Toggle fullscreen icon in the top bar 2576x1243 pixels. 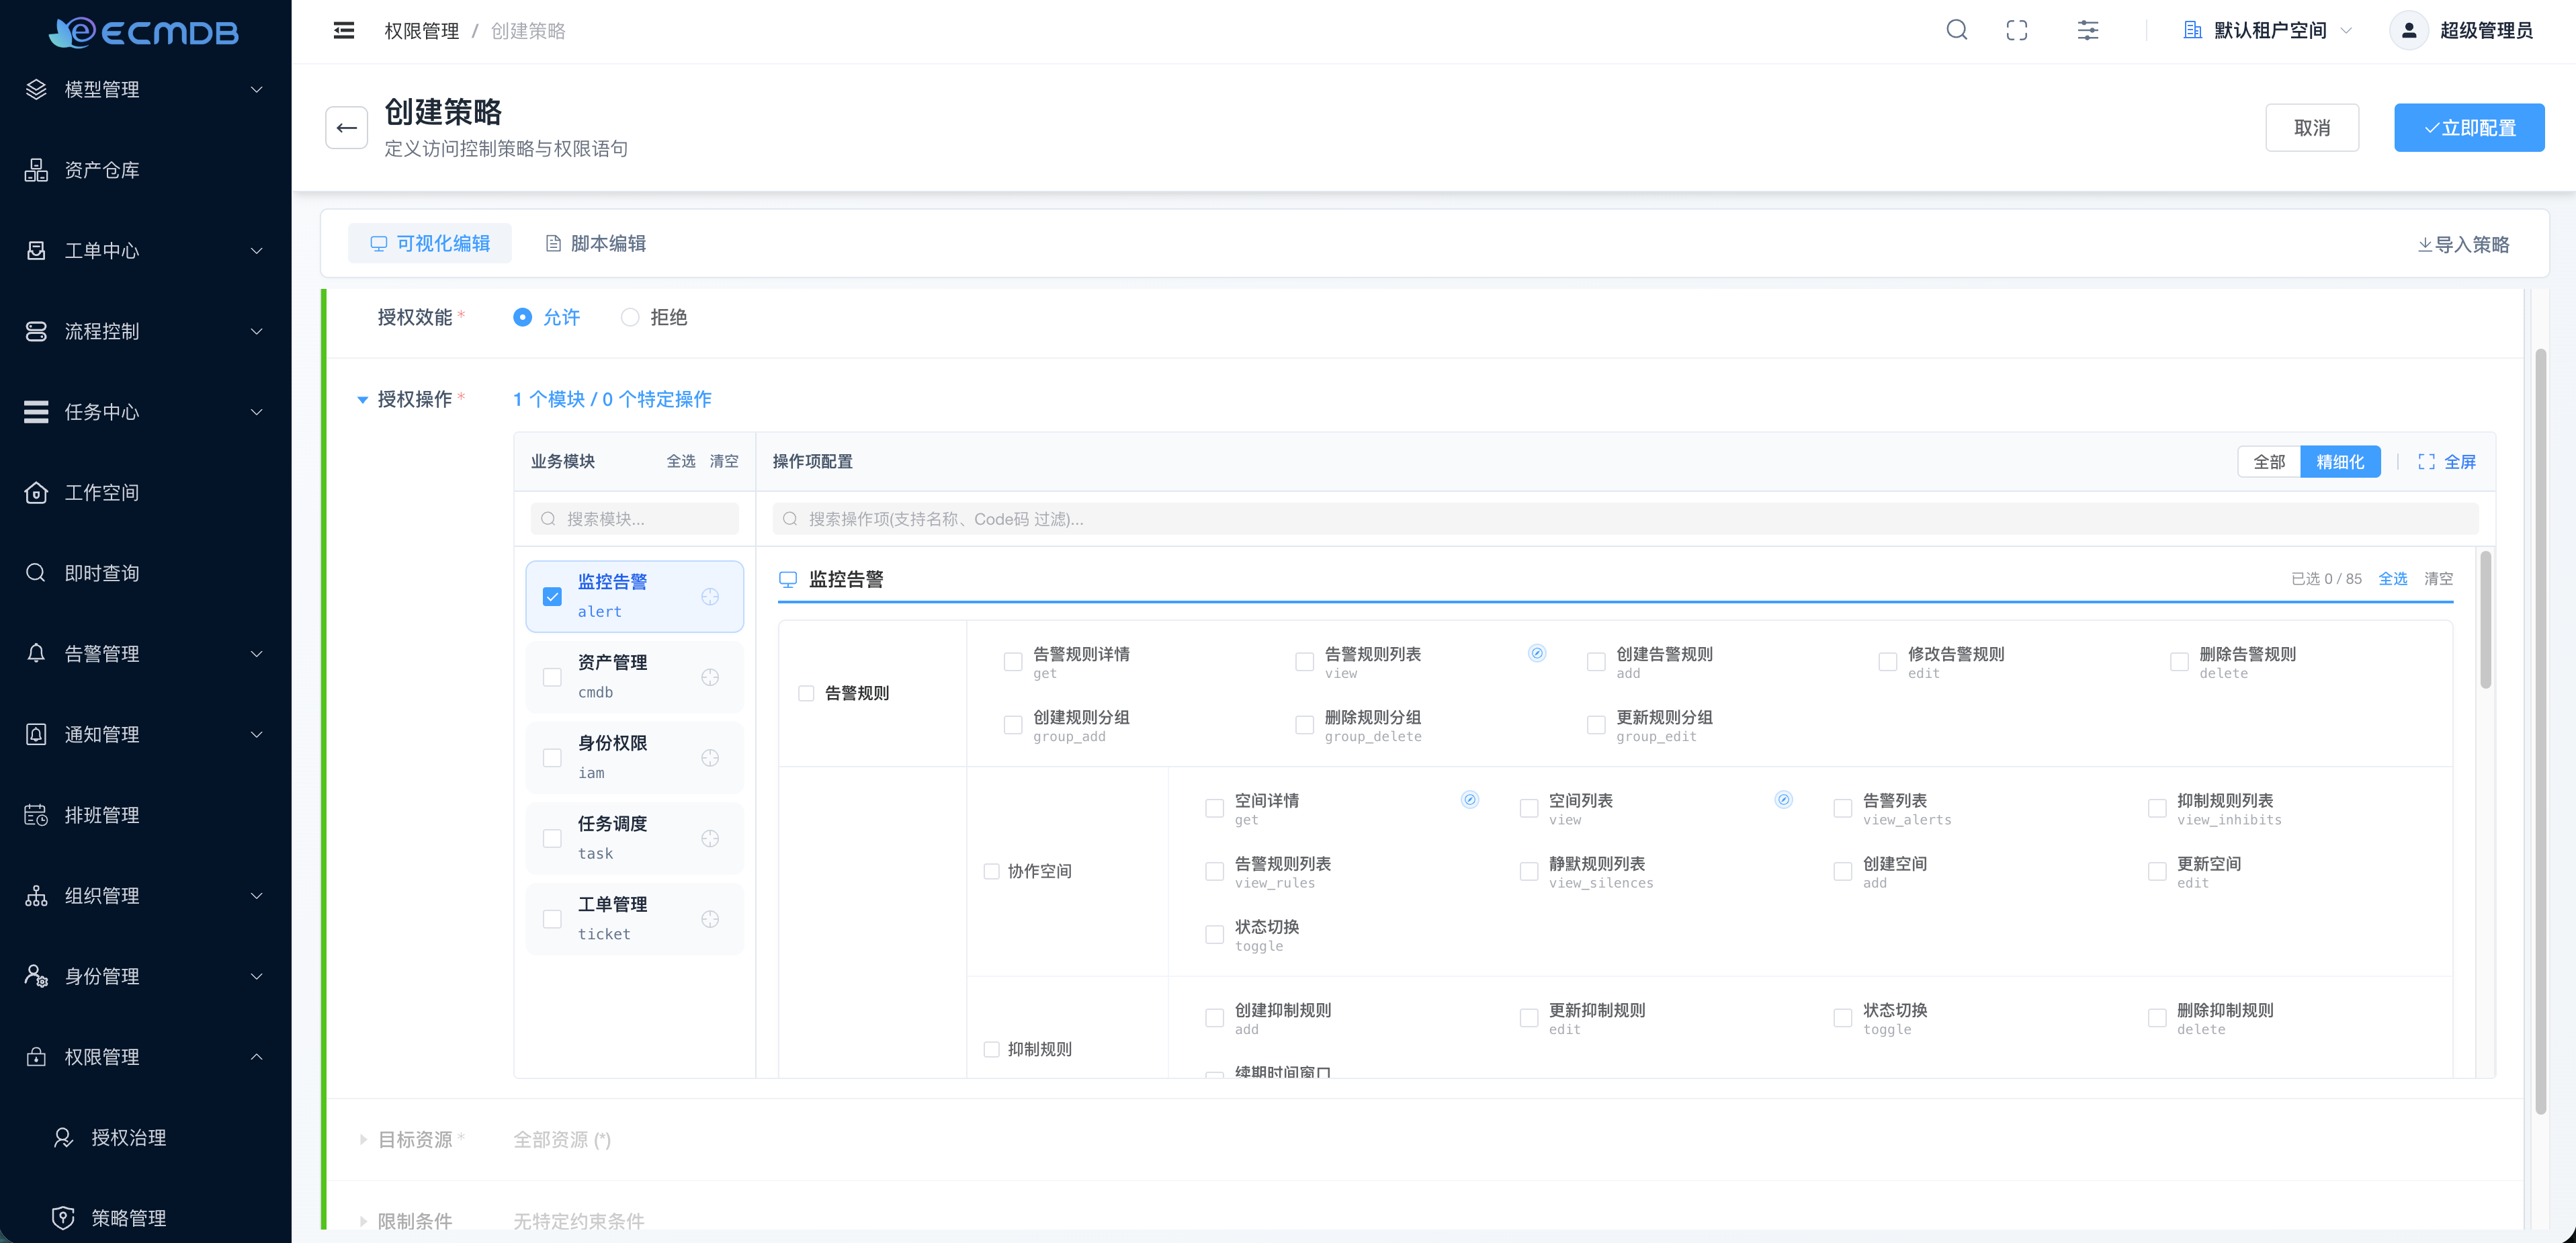[x=2017, y=31]
